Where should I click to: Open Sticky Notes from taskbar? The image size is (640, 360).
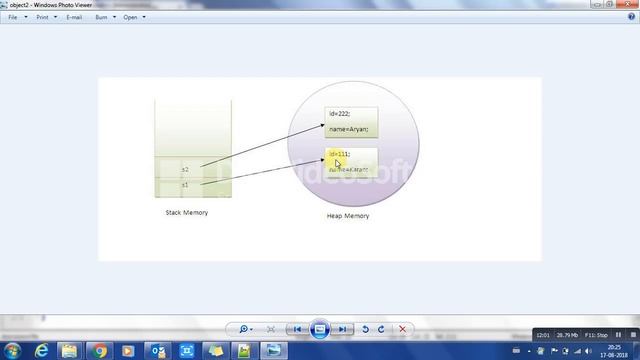click(x=216, y=351)
